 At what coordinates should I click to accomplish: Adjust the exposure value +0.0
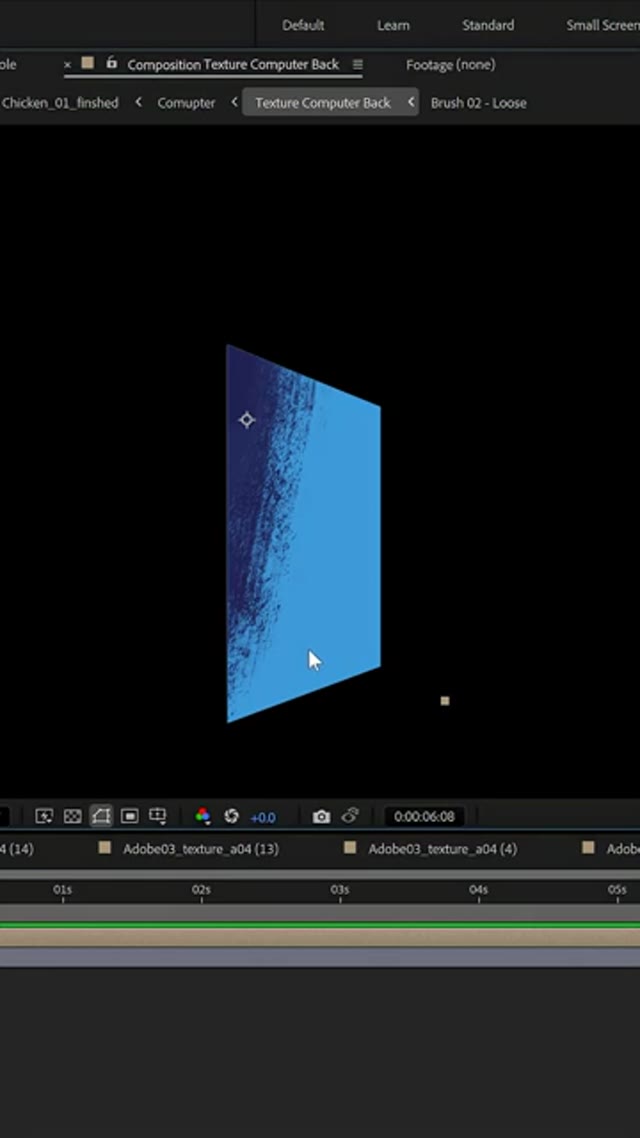coord(263,817)
